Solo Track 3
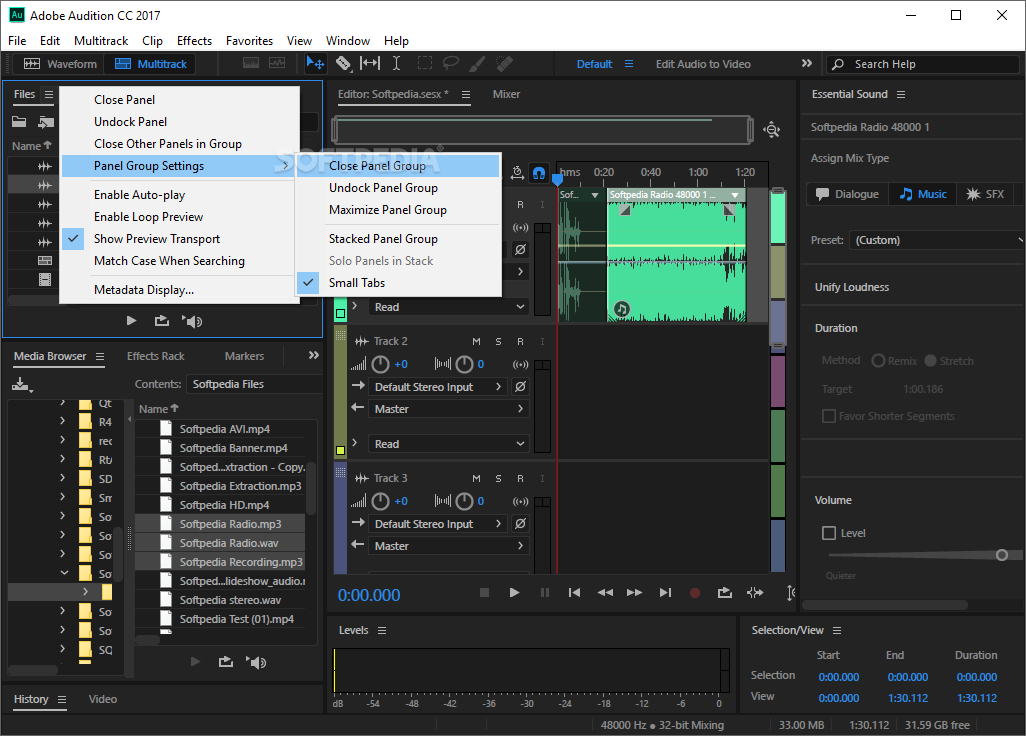 click(x=499, y=478)
